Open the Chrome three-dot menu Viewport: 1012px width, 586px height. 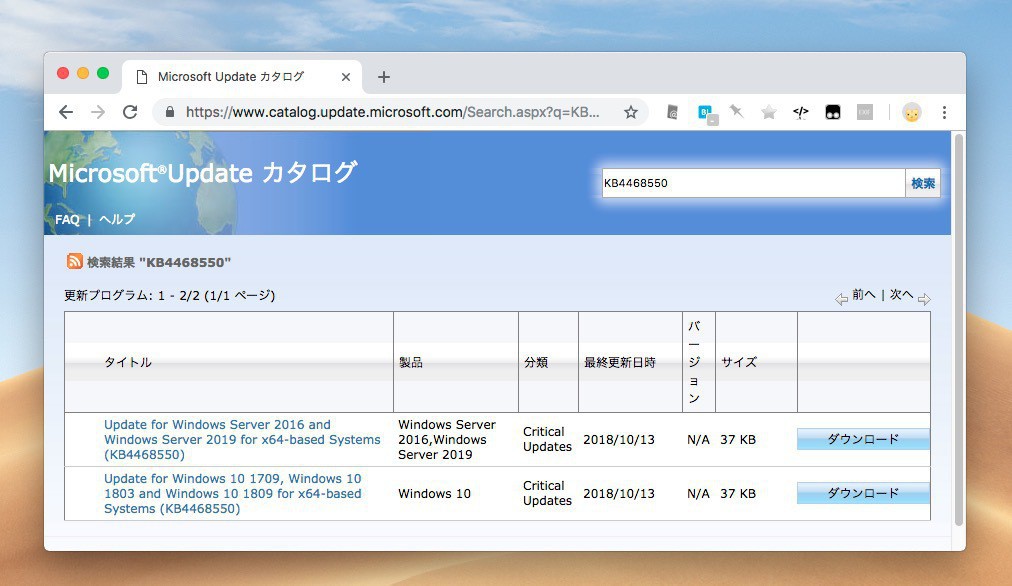(x=944, y=113)
